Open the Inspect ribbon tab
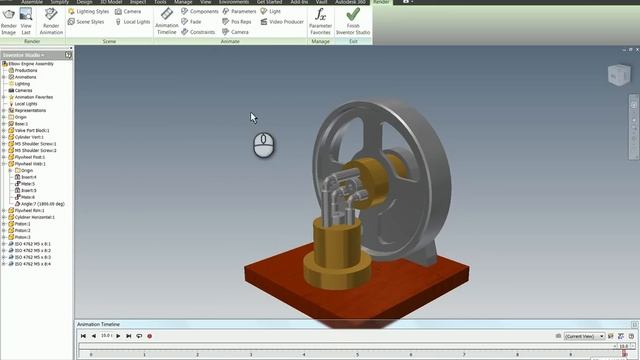Viewport: 640px width, 360px height. (138, 2)
